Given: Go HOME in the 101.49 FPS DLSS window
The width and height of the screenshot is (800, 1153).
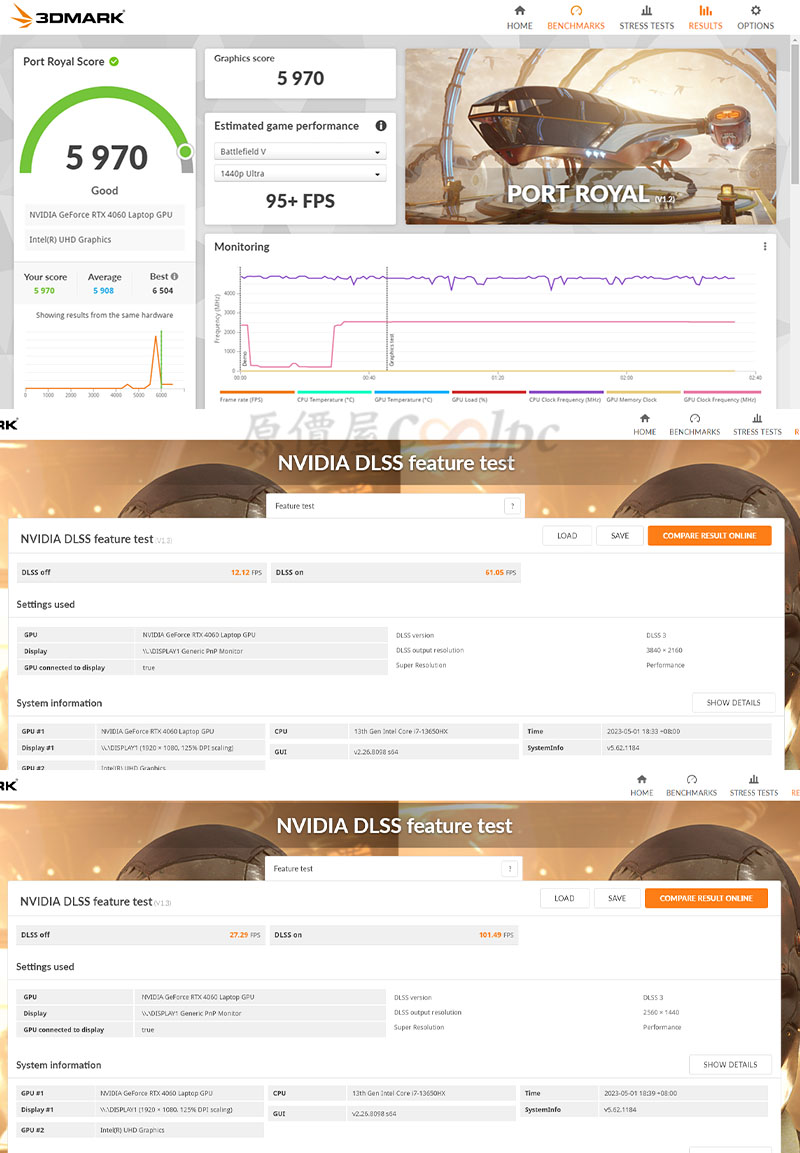Looking at the screenshot, I should (x=641, y=785).
